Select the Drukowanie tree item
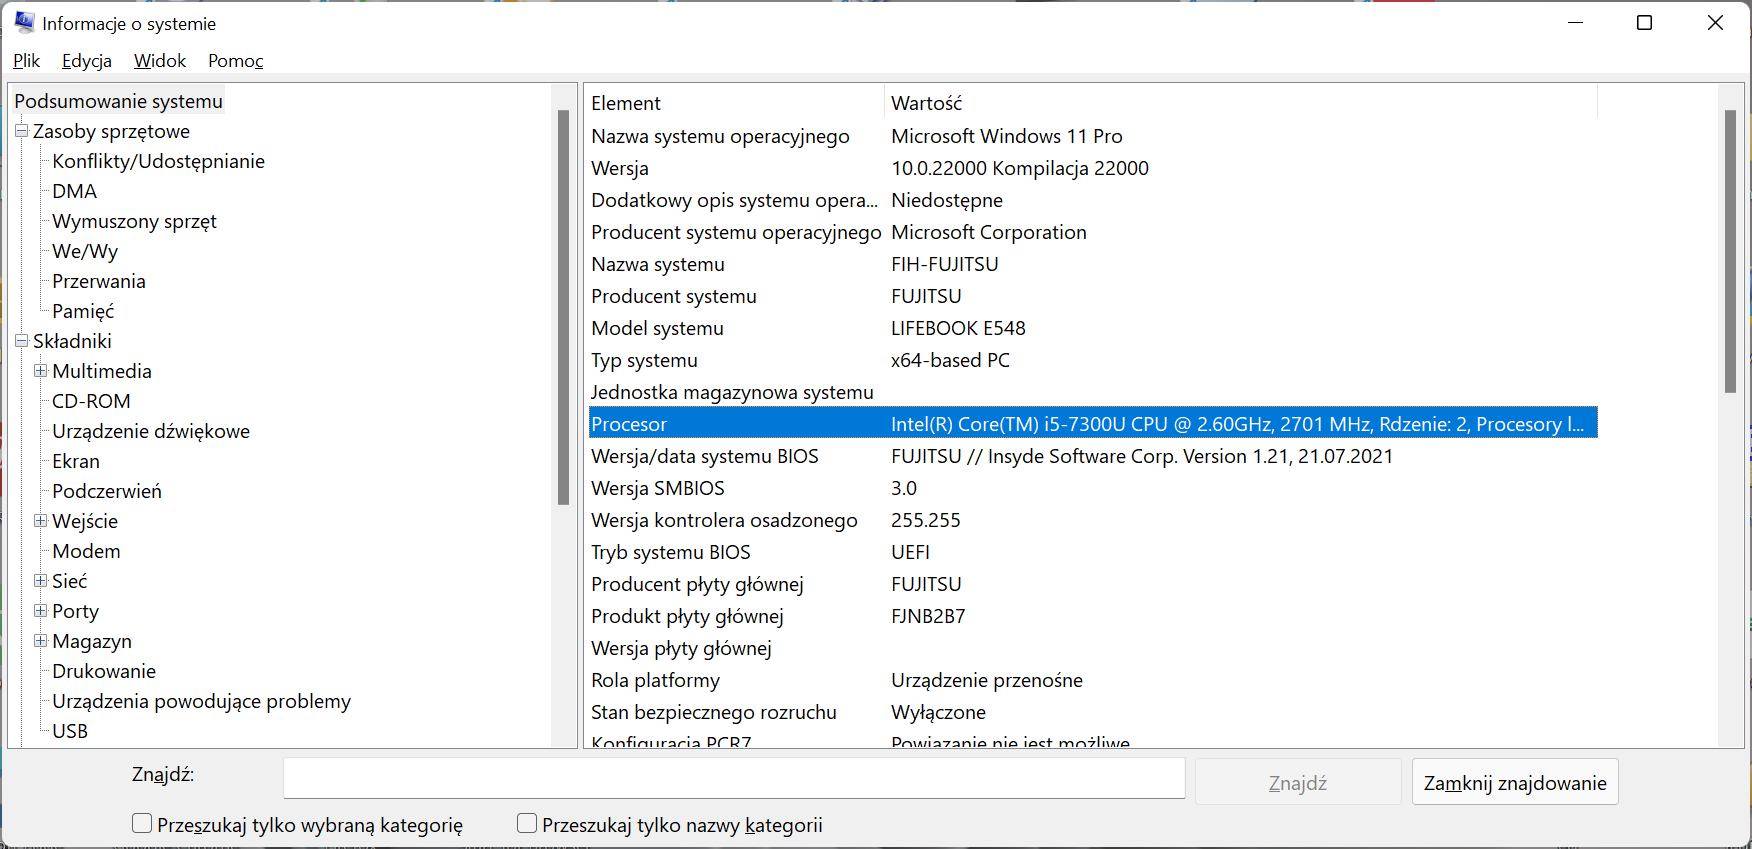 pos(104,671)
